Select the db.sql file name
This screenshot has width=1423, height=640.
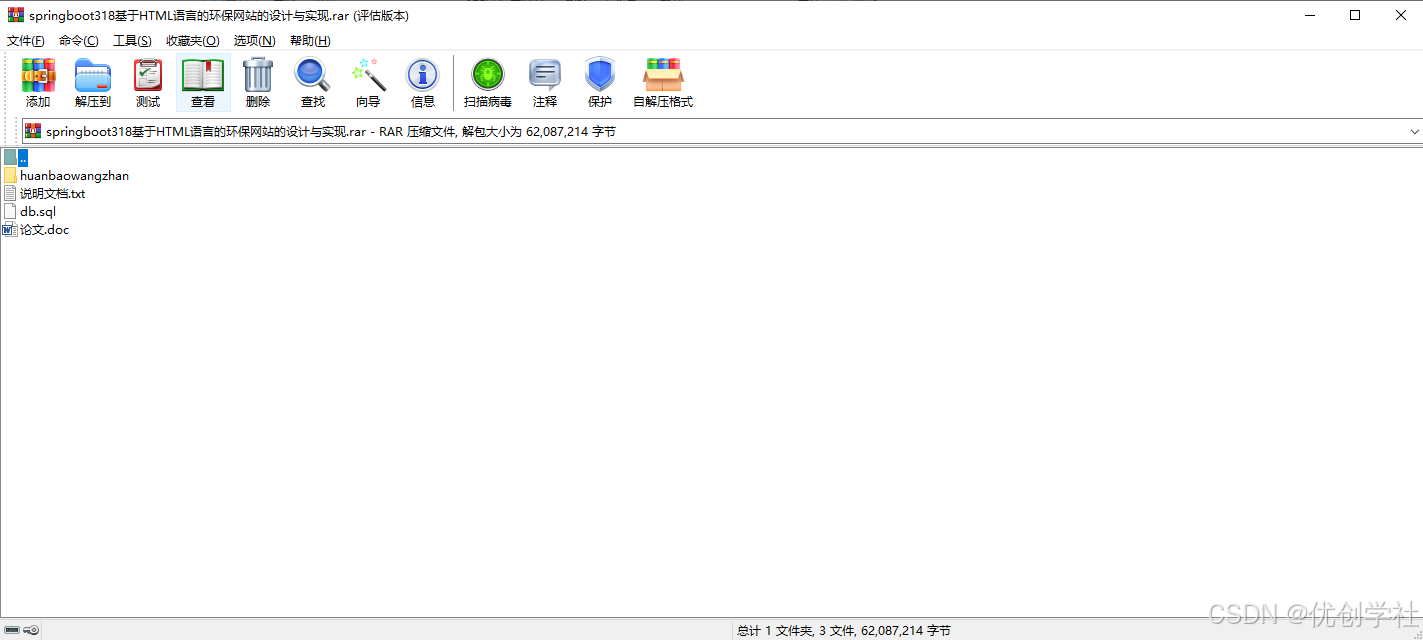[x=38, y=211]
